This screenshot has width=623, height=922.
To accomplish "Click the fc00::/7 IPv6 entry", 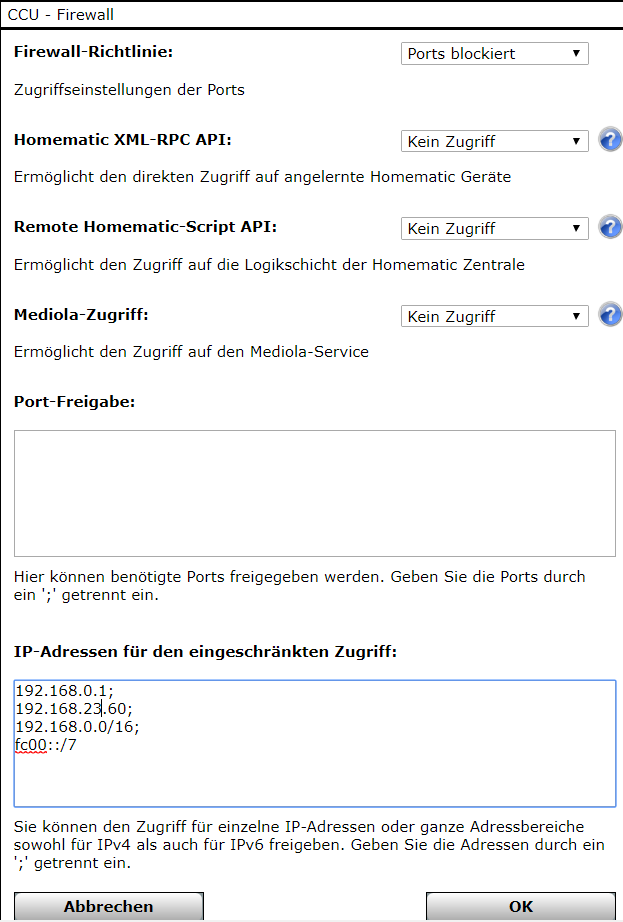I will click(48, 744).
